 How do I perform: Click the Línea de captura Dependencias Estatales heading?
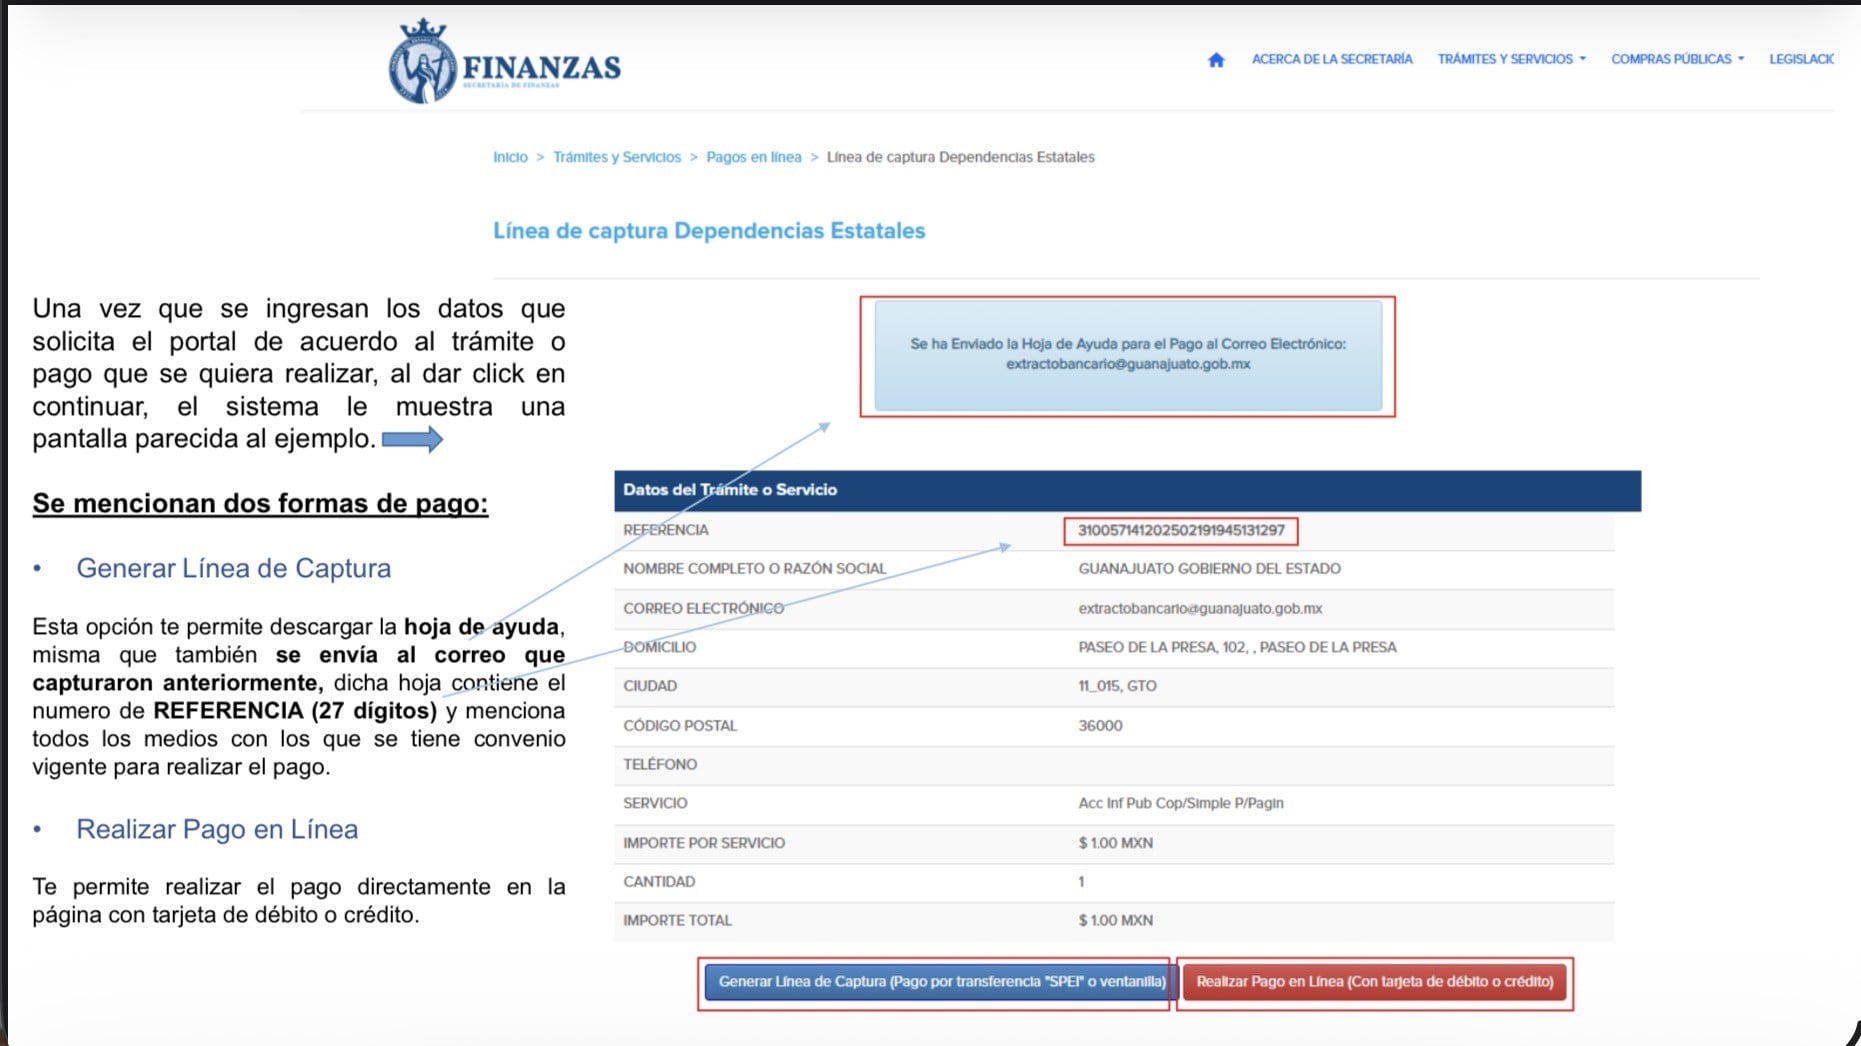[x=709, y=231]
